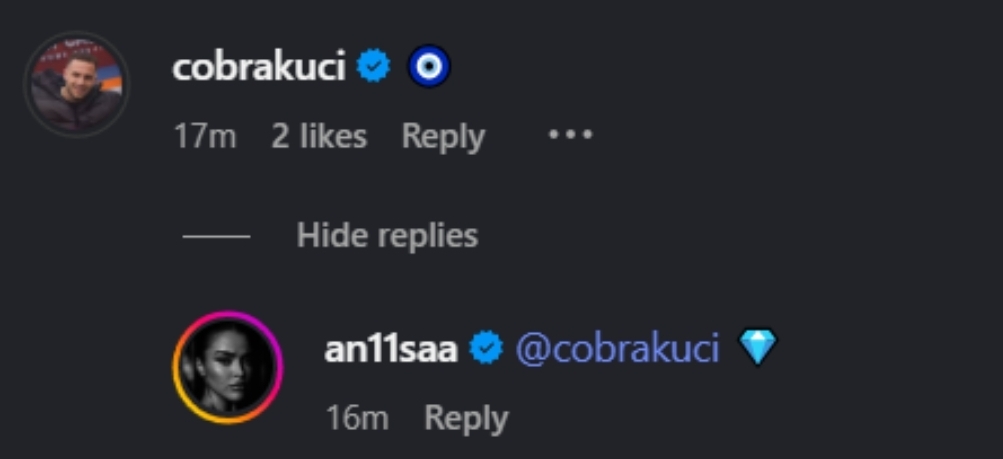Open the three-dot options on cobrakuci's comment

[570, 135]
